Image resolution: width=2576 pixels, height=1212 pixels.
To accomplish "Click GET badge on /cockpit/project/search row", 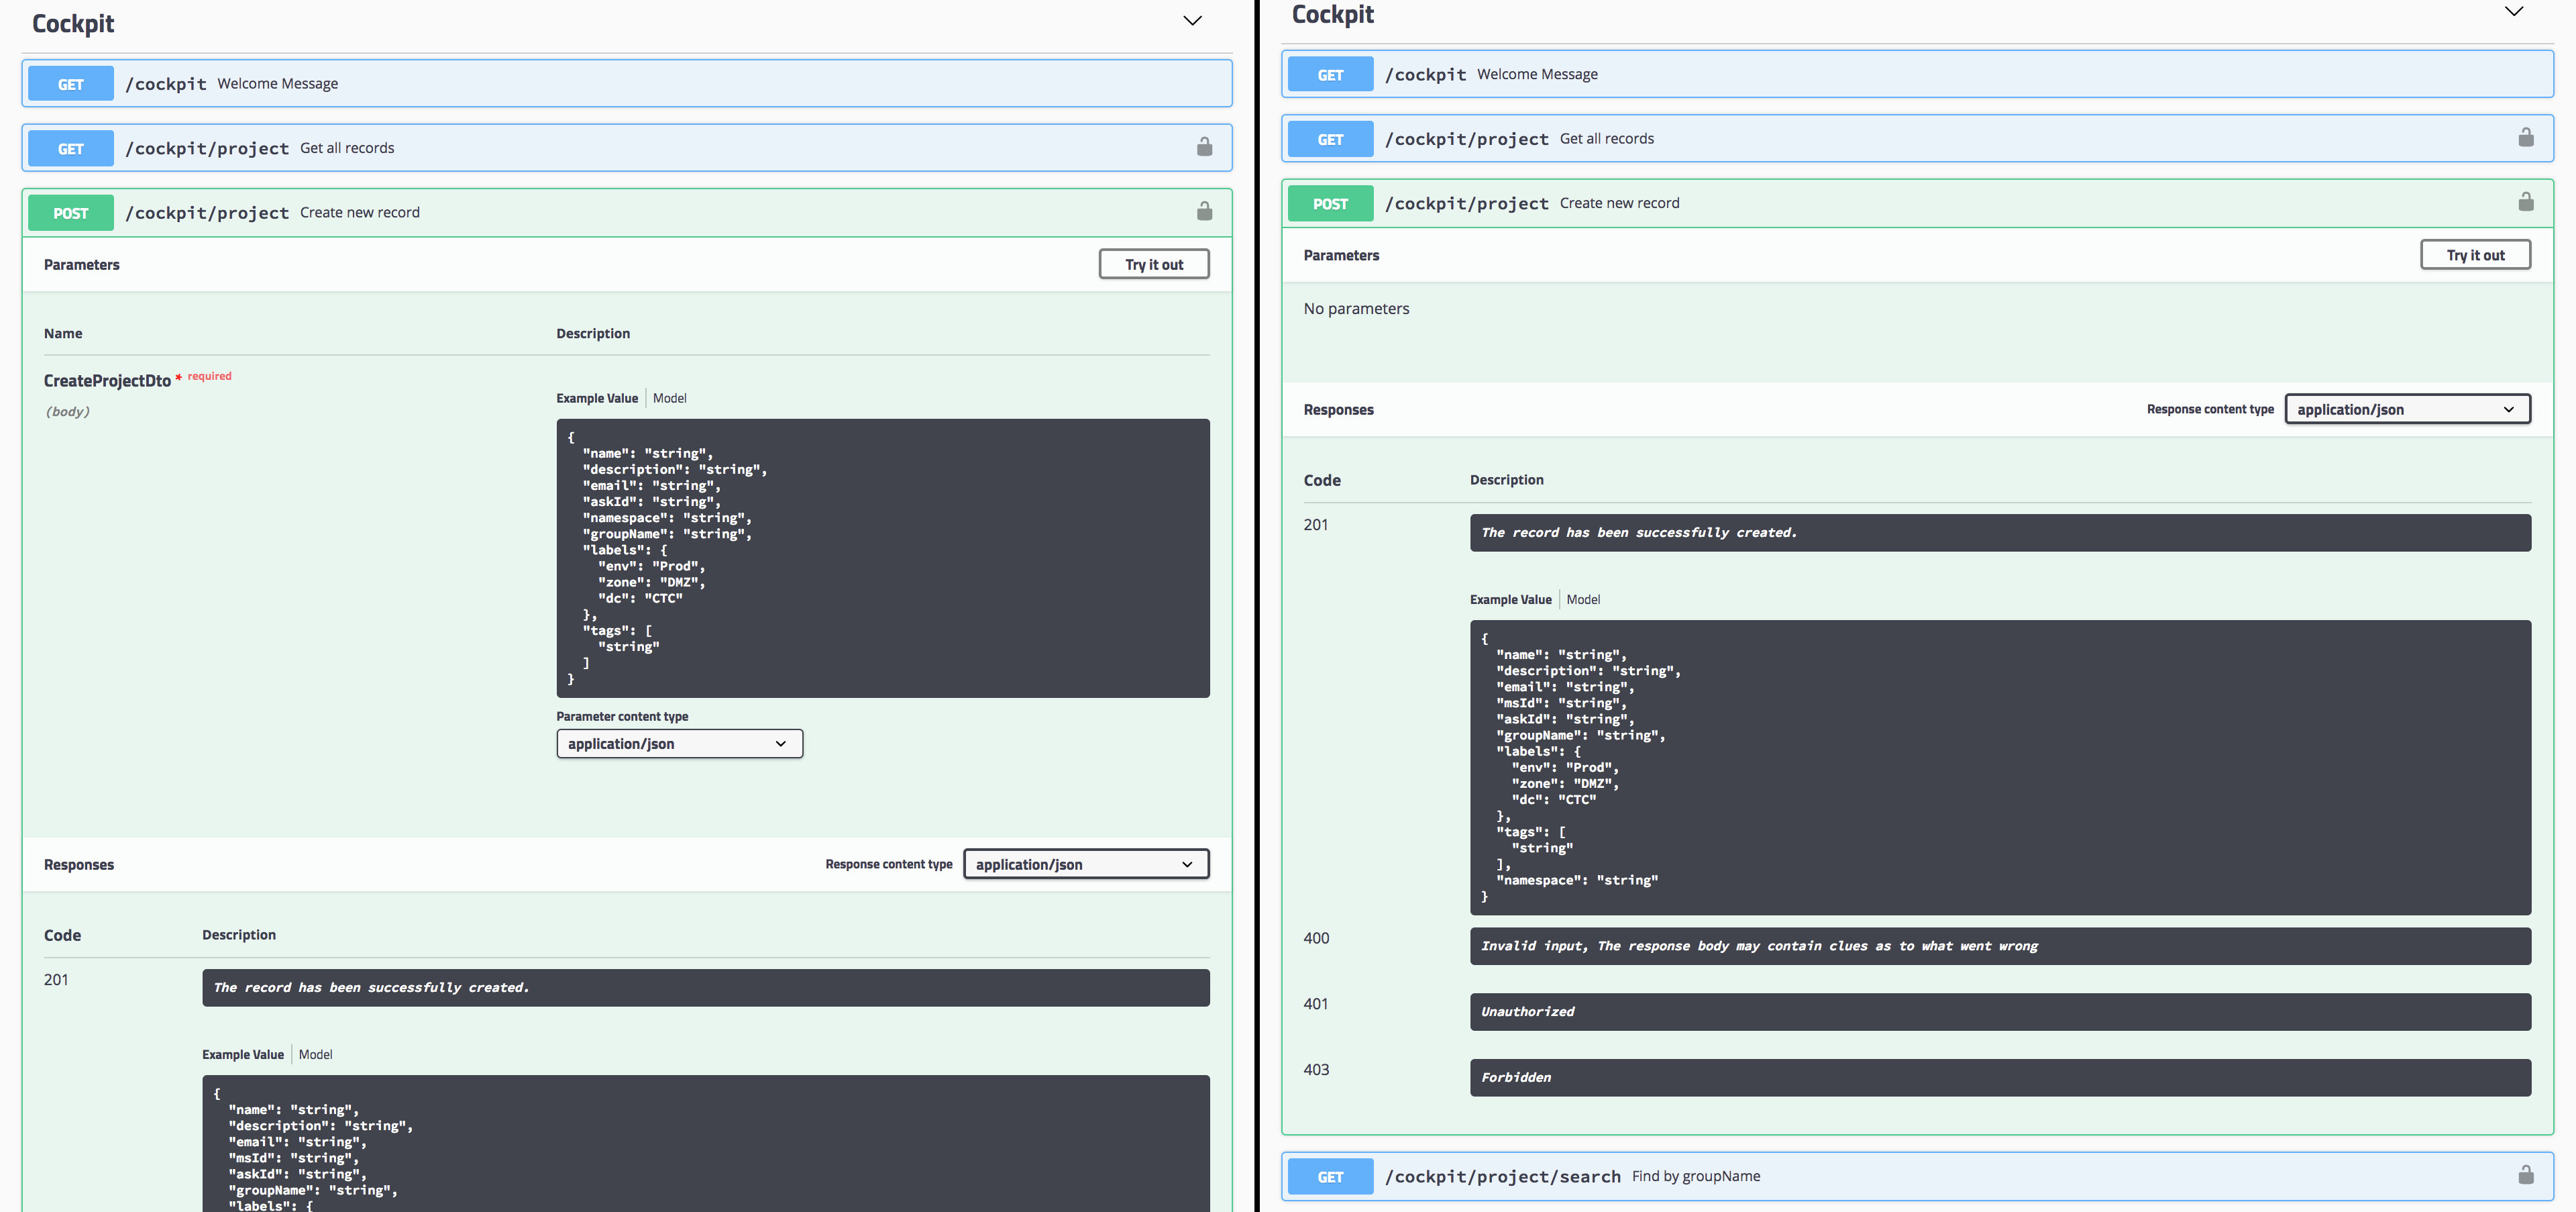I will coord(1330,1176).
